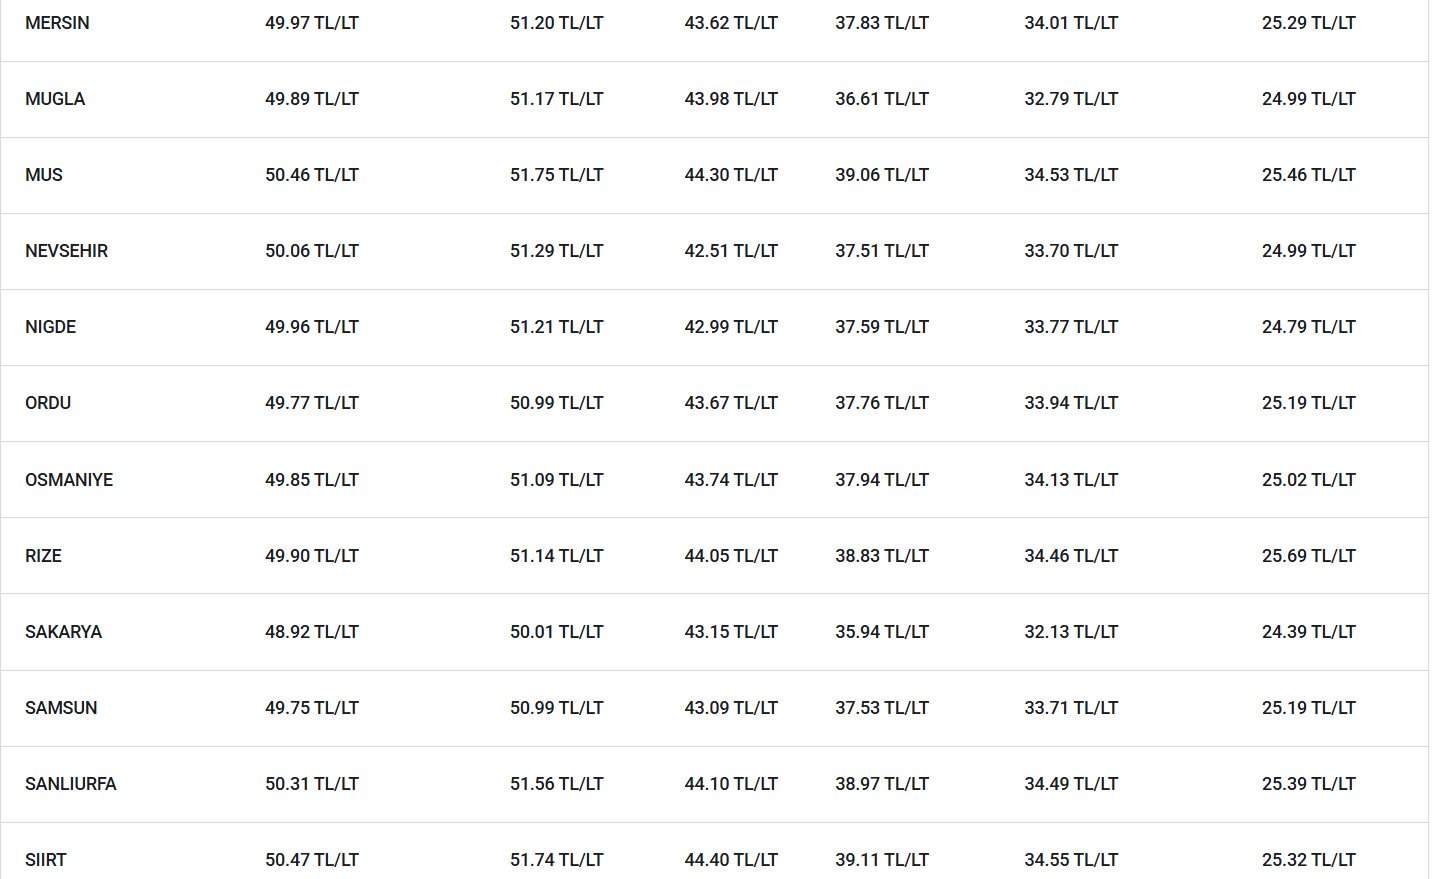Click the SIIRT row label
This screenshot has width=1432, height=879.
click(x=46, y=860)
